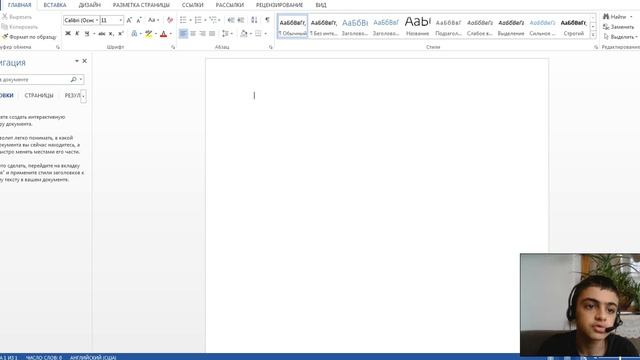This screenshot has height=360, width=640.
Task: Open the font name dropdown
Action: point(97,20)
